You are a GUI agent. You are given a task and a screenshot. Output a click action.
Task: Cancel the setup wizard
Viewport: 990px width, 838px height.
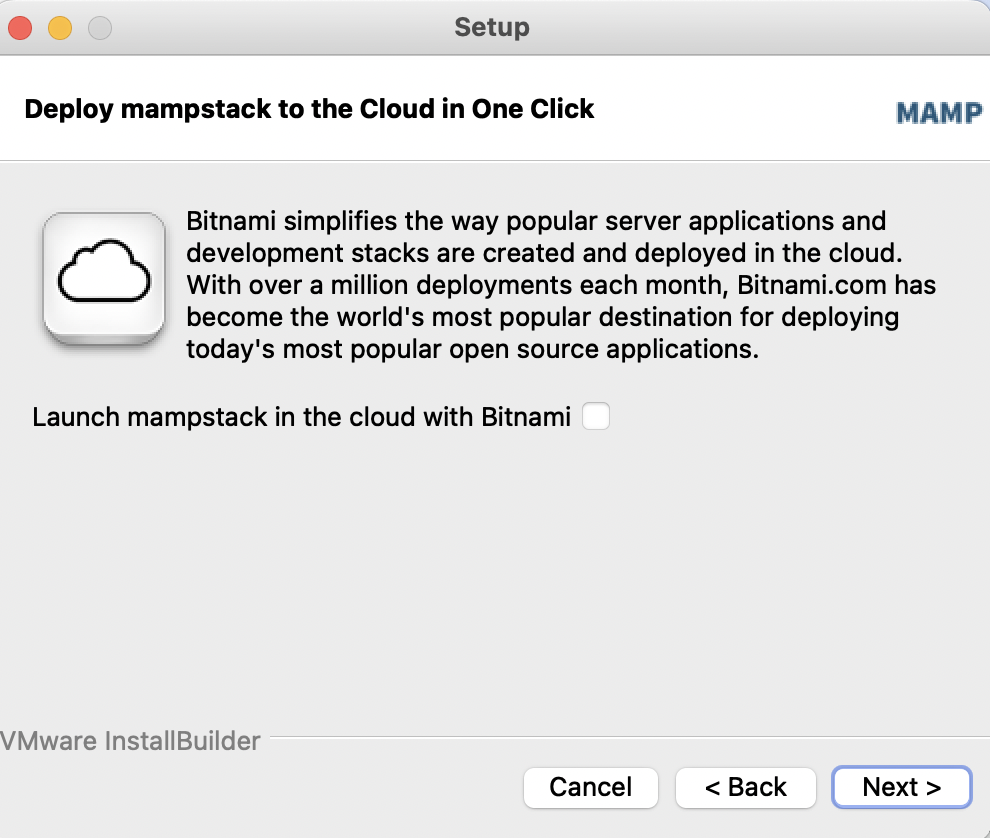coord(590,787)
